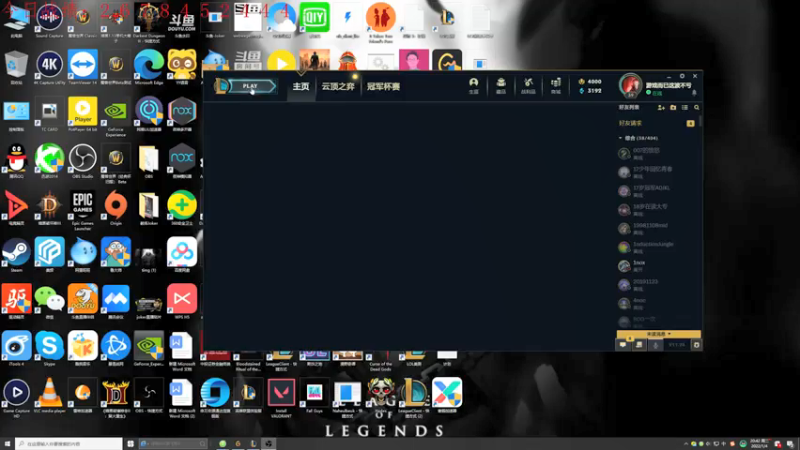
Task: Click the friend search magnifier icon
Action: (696, 108)
